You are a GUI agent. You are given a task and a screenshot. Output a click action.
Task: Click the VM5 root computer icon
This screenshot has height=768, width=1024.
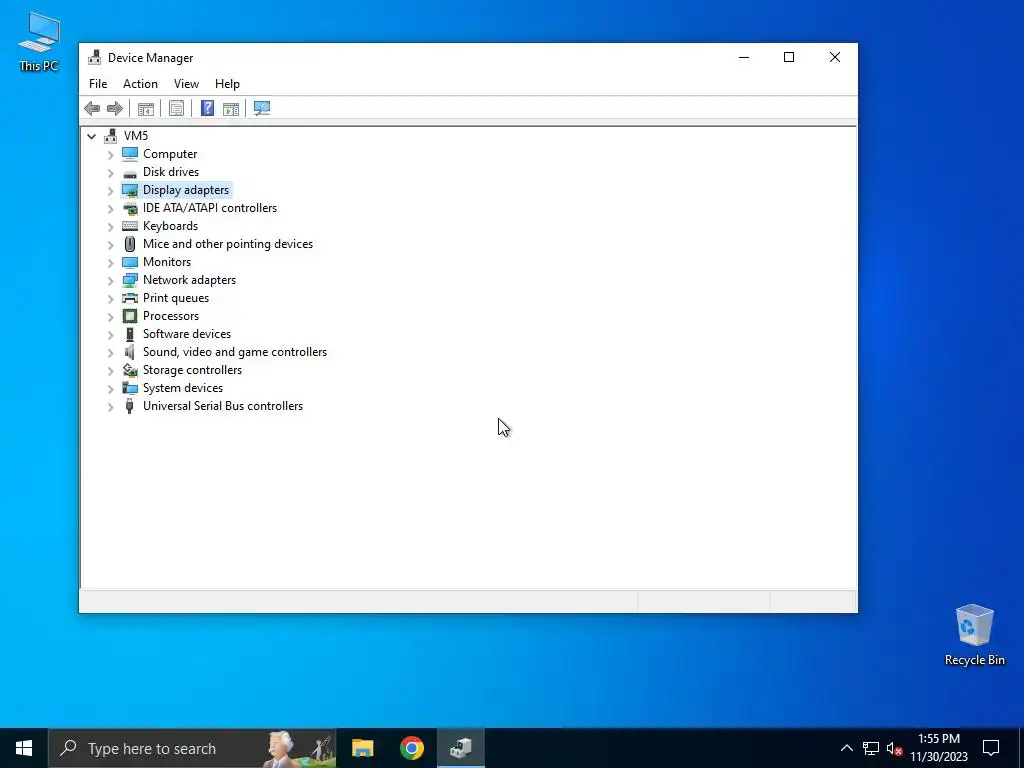point(111,136)
